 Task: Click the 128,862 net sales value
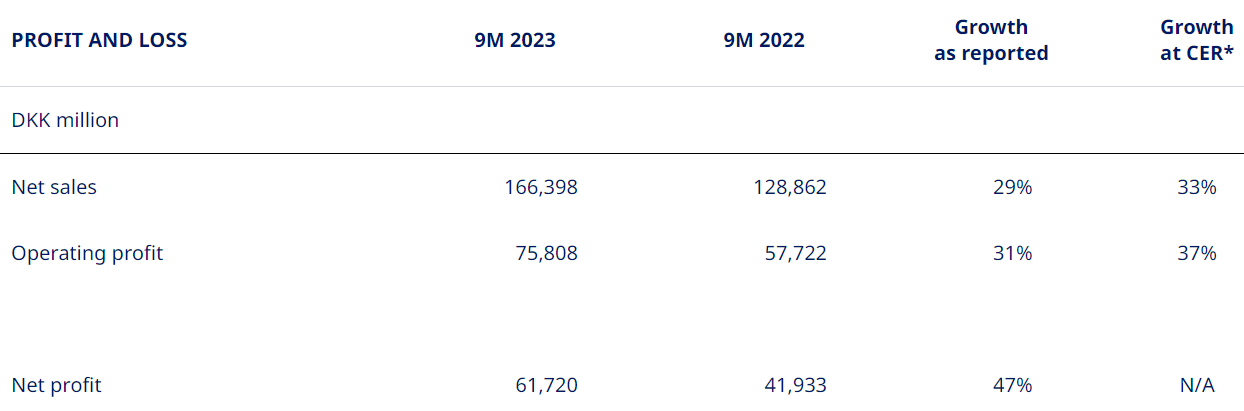click(x=790, y=187)
